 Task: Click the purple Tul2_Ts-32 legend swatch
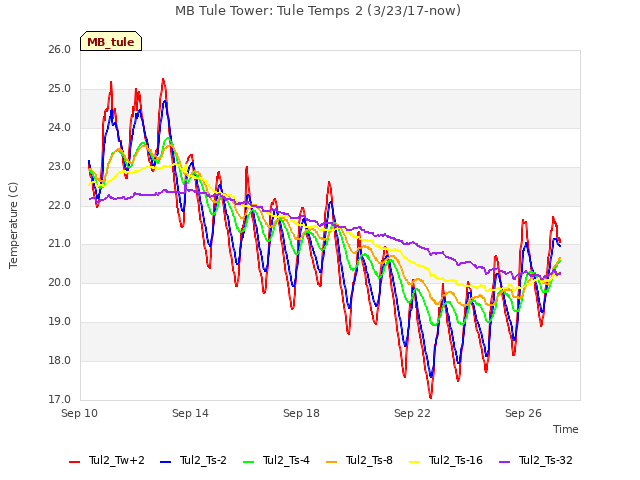505,462
